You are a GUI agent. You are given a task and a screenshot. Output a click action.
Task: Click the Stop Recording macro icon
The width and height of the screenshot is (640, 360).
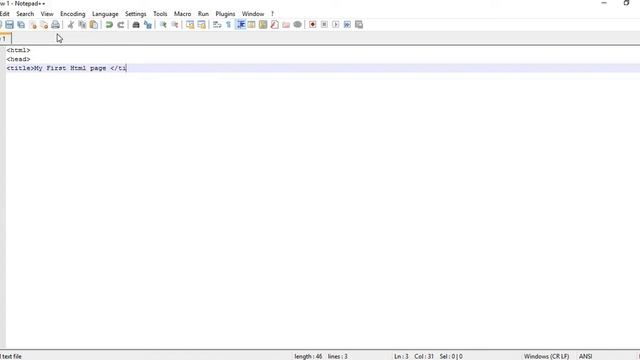pyautogui.click(x=324, y=24)
